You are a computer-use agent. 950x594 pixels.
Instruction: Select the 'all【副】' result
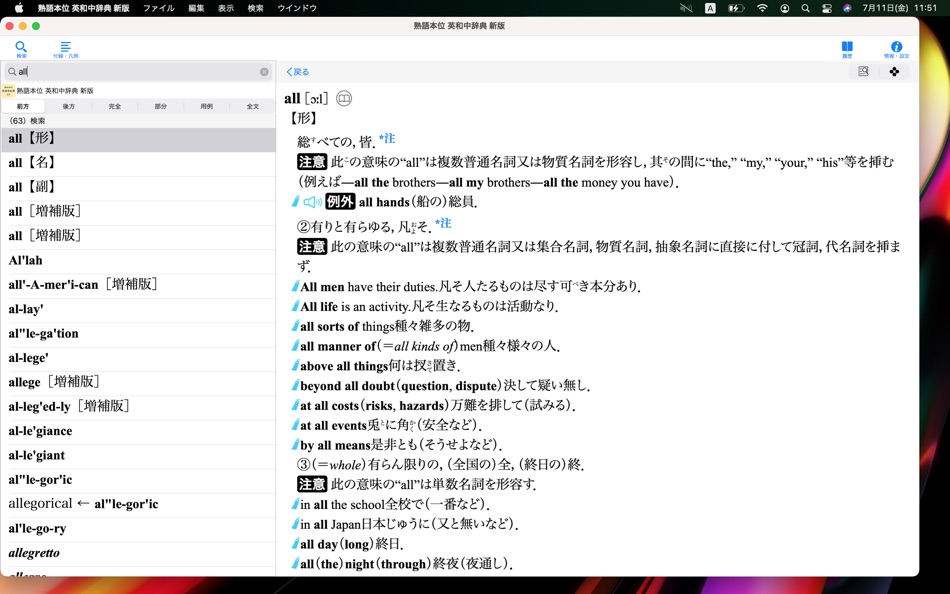pos(138,187)
